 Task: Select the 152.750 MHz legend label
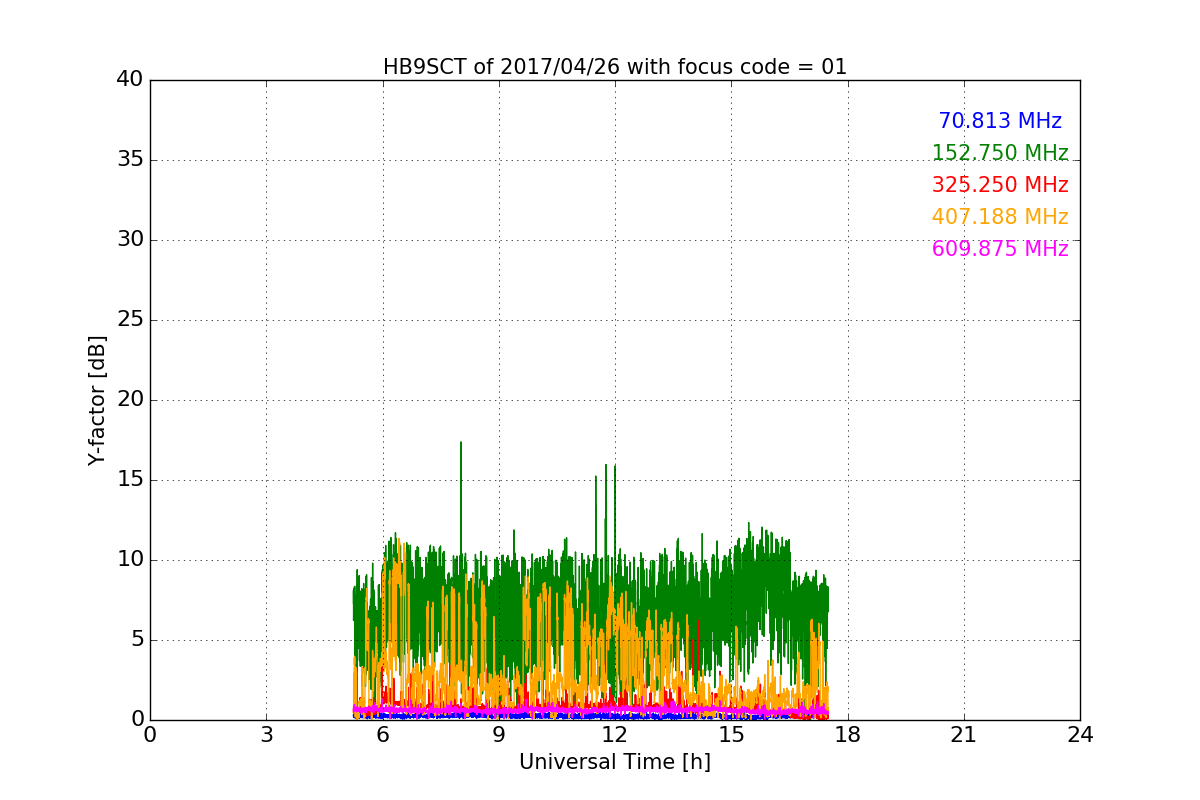coord(1000,153)
